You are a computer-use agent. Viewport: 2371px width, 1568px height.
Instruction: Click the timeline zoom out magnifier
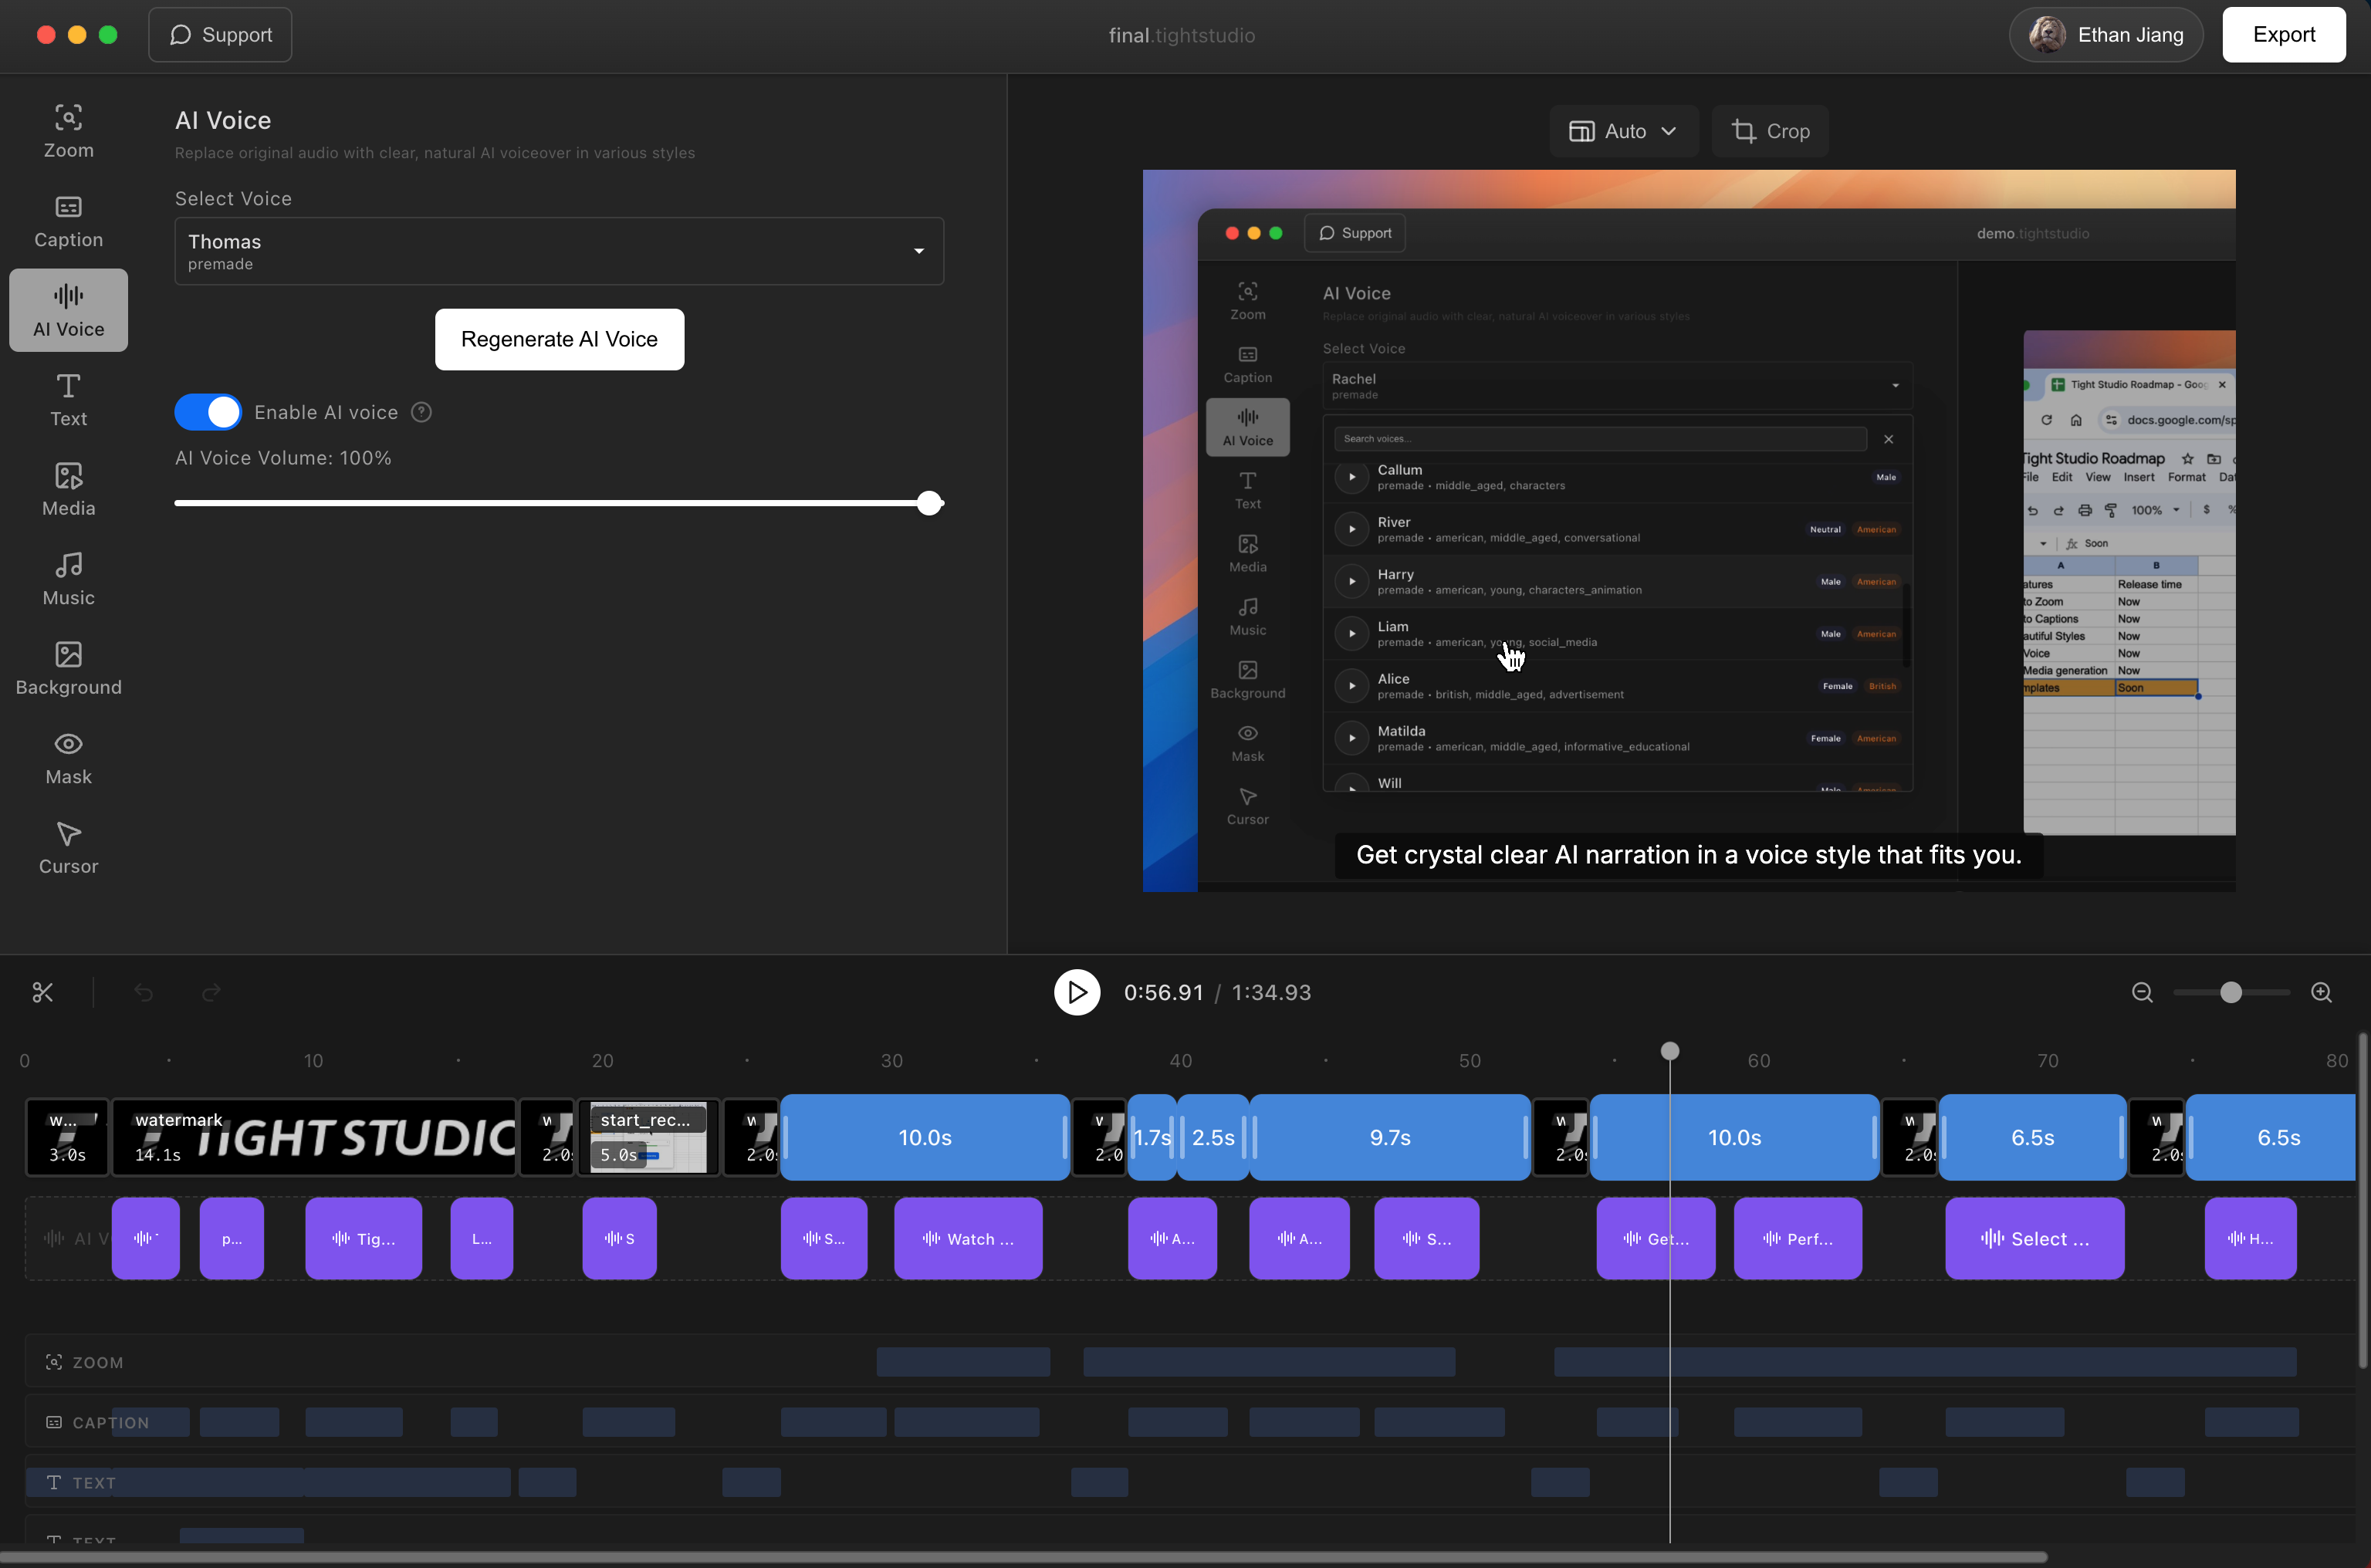[2142, 992]
